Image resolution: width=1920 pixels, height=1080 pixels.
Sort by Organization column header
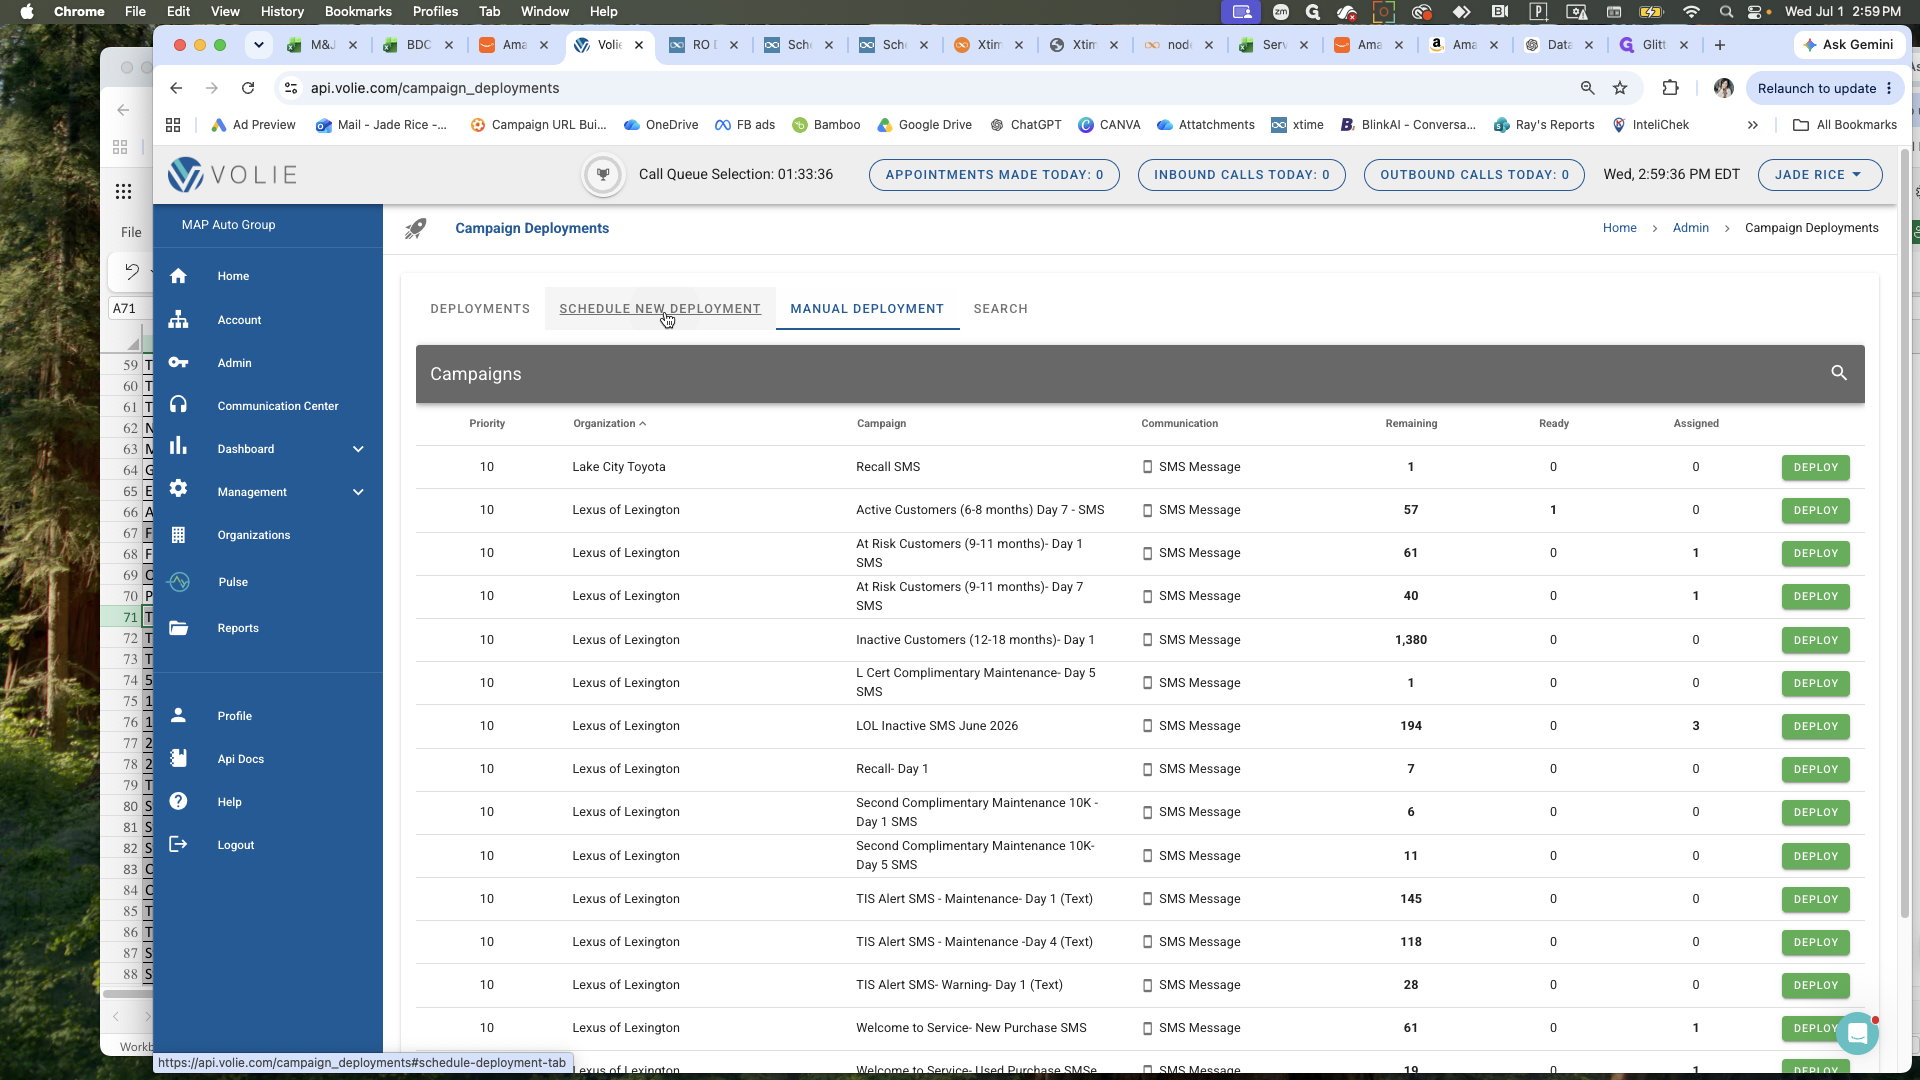[x=609, y=424]
